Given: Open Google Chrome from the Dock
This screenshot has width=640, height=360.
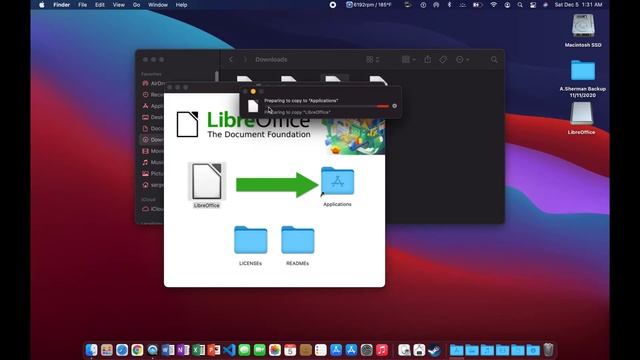Looking at the screenshot, I should click(x=137, y=350).
